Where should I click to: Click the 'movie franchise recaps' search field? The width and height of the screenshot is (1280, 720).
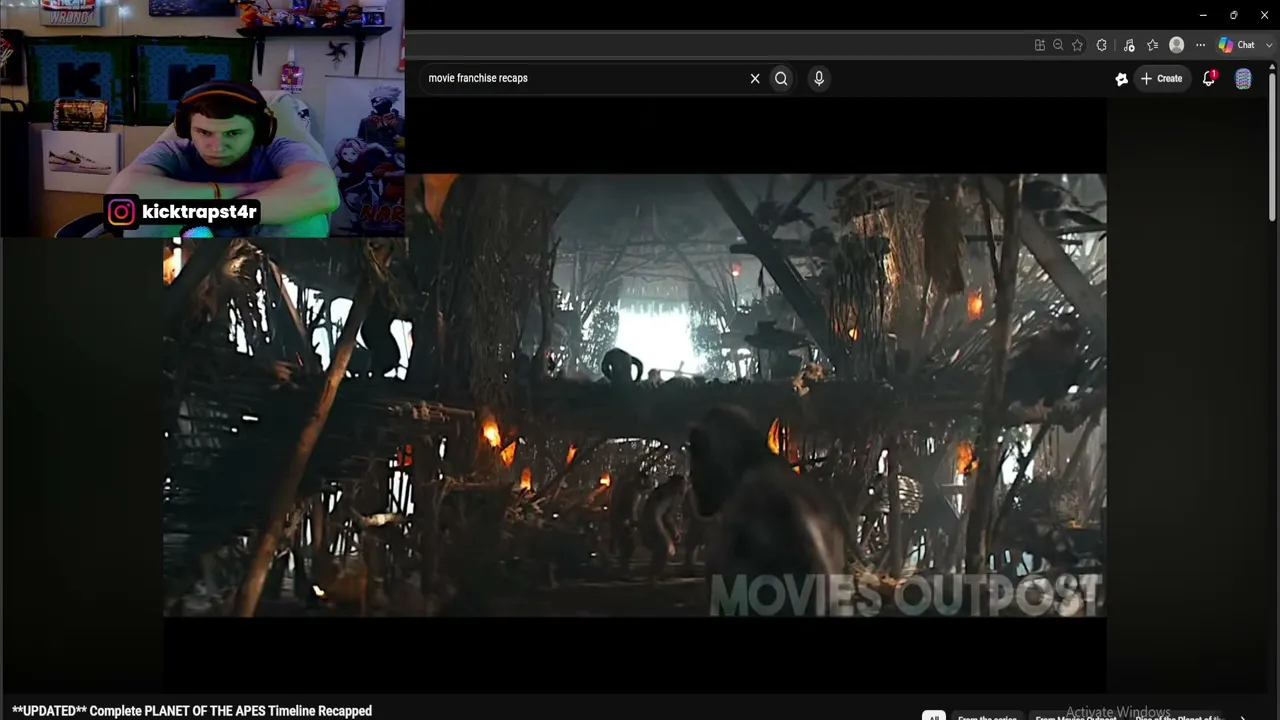coord(585,78)
